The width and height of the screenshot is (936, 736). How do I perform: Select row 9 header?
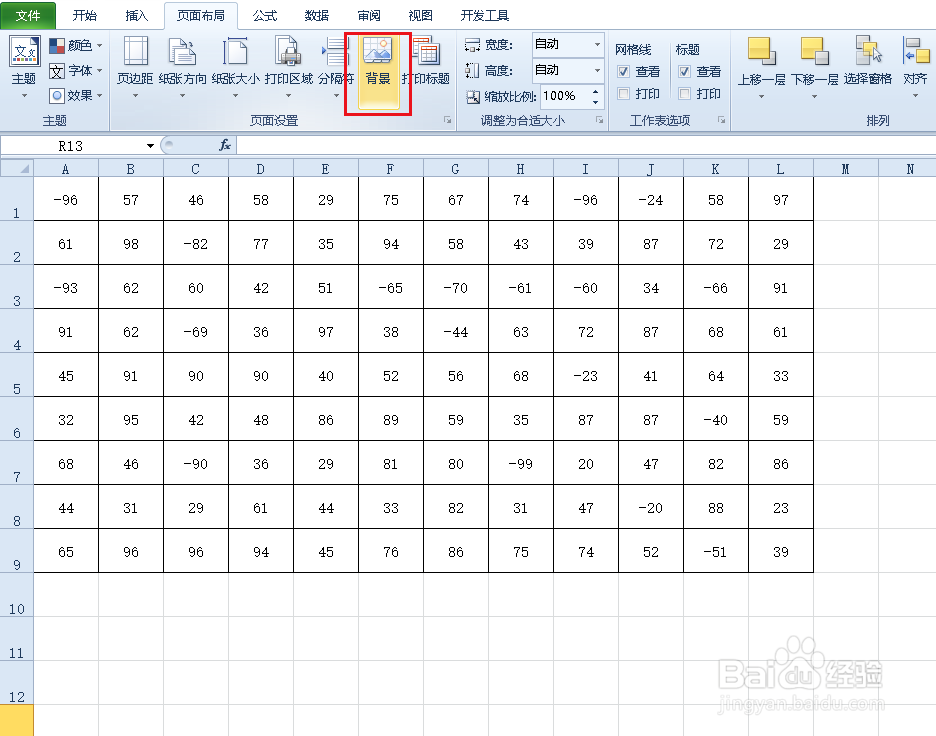point(17,551)
